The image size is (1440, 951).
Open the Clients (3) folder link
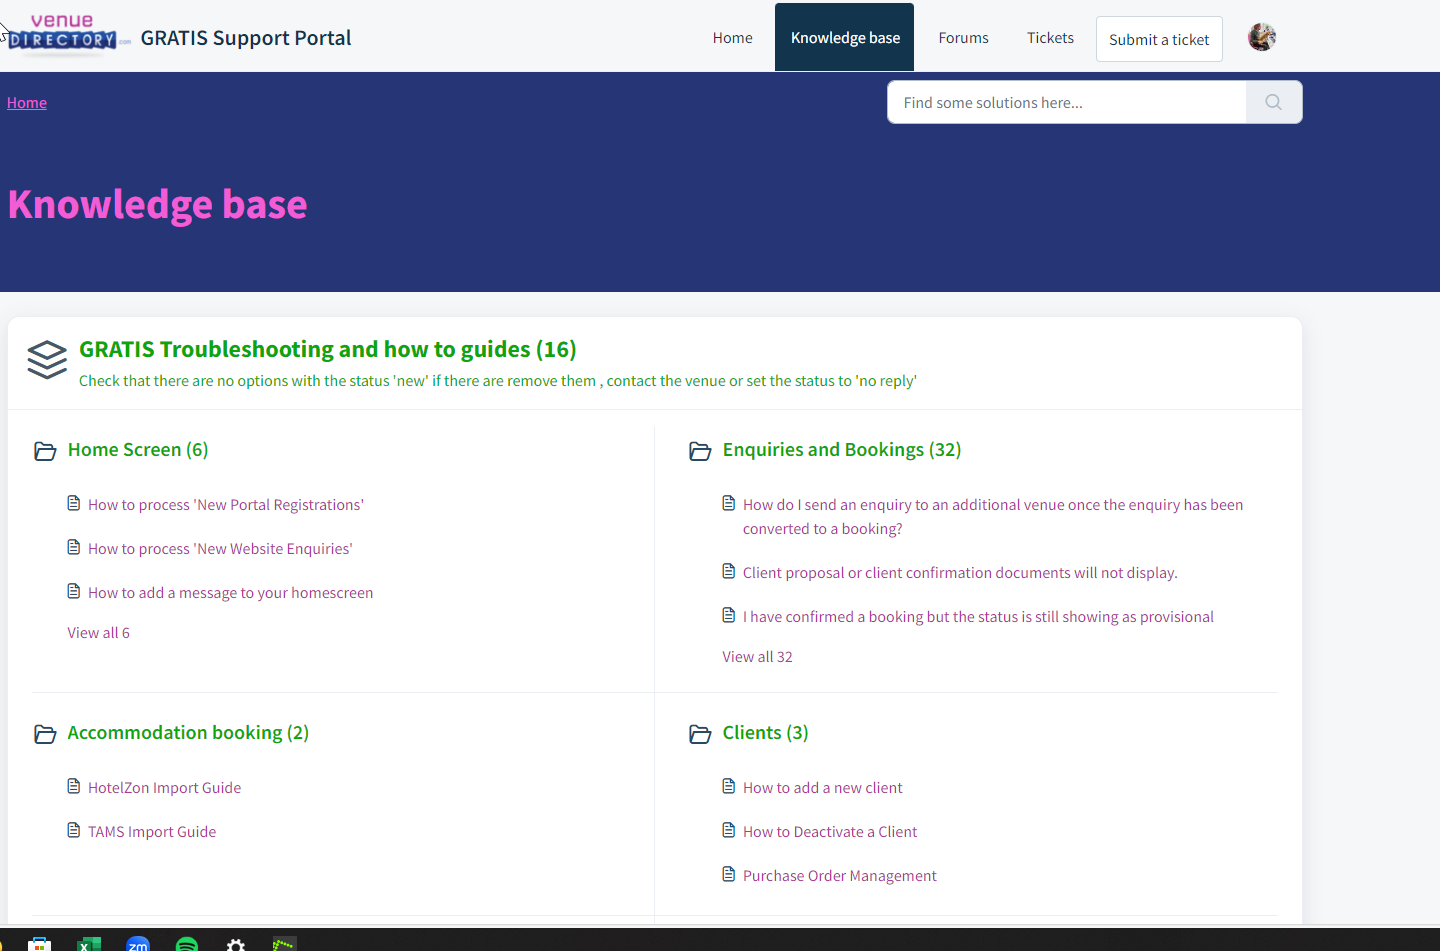[x=766, y=733]
